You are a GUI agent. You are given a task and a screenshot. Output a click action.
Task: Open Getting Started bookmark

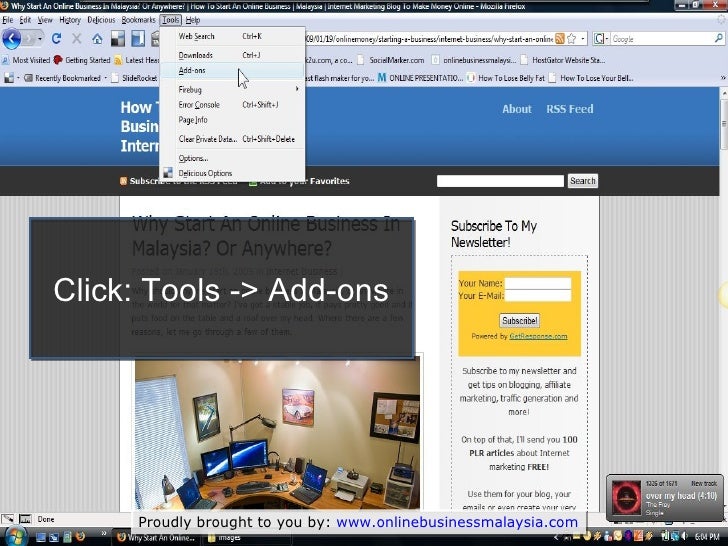pos(82,60)
